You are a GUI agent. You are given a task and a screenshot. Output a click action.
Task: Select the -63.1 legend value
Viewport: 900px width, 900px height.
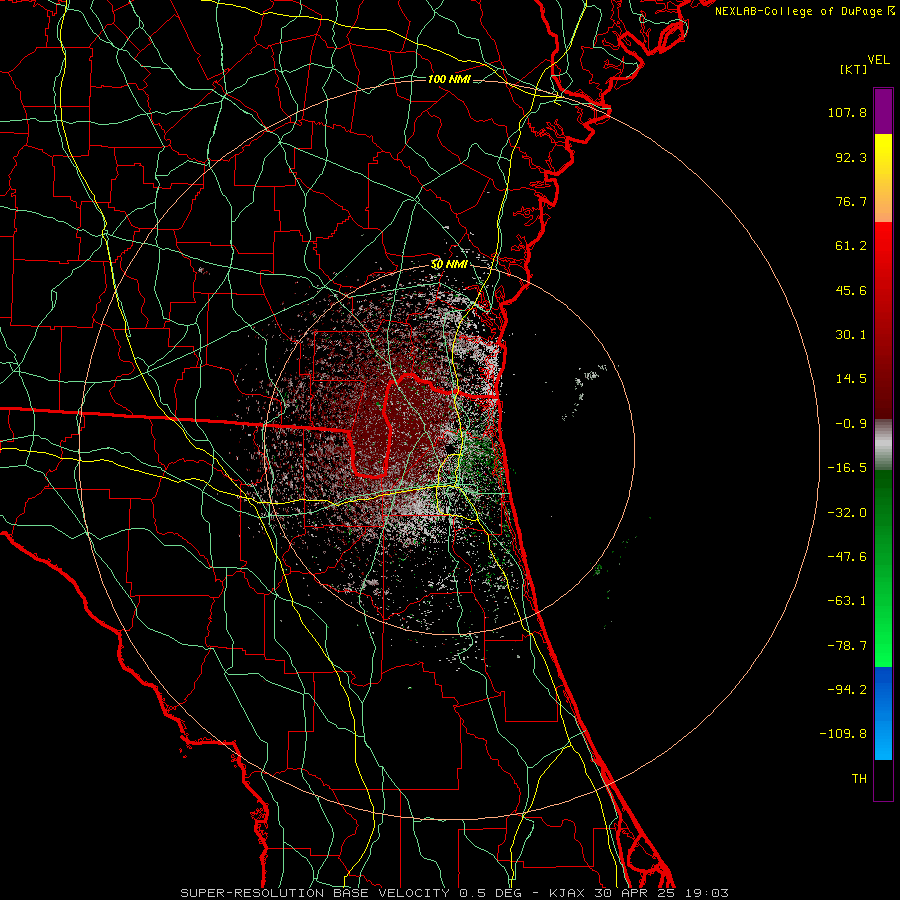point(847,601)
